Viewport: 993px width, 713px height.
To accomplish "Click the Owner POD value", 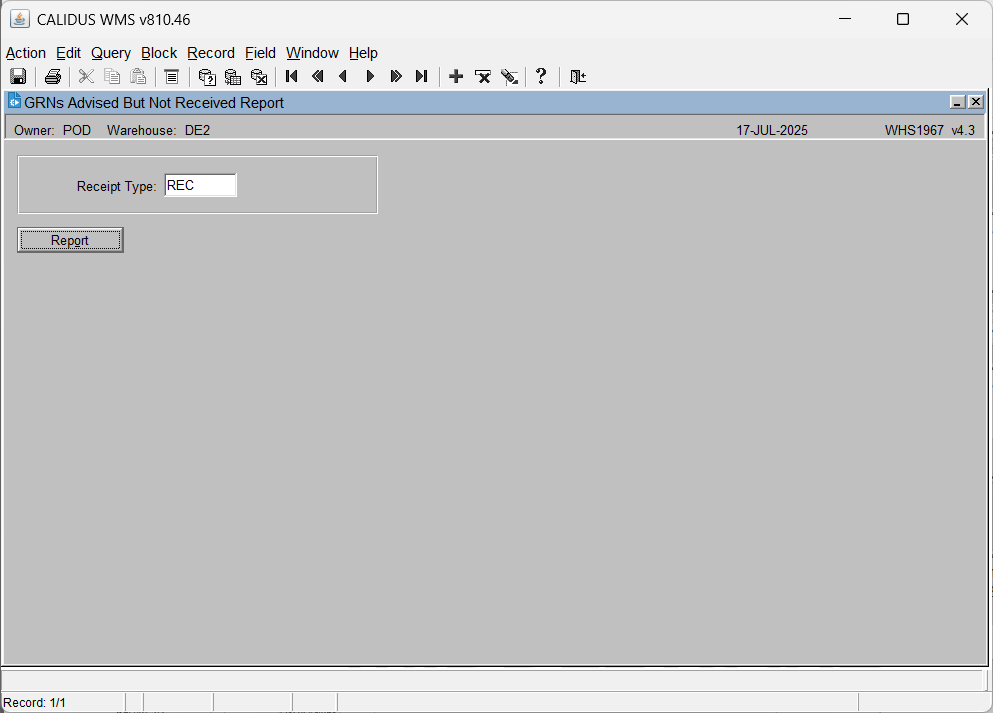I will 77,130.
